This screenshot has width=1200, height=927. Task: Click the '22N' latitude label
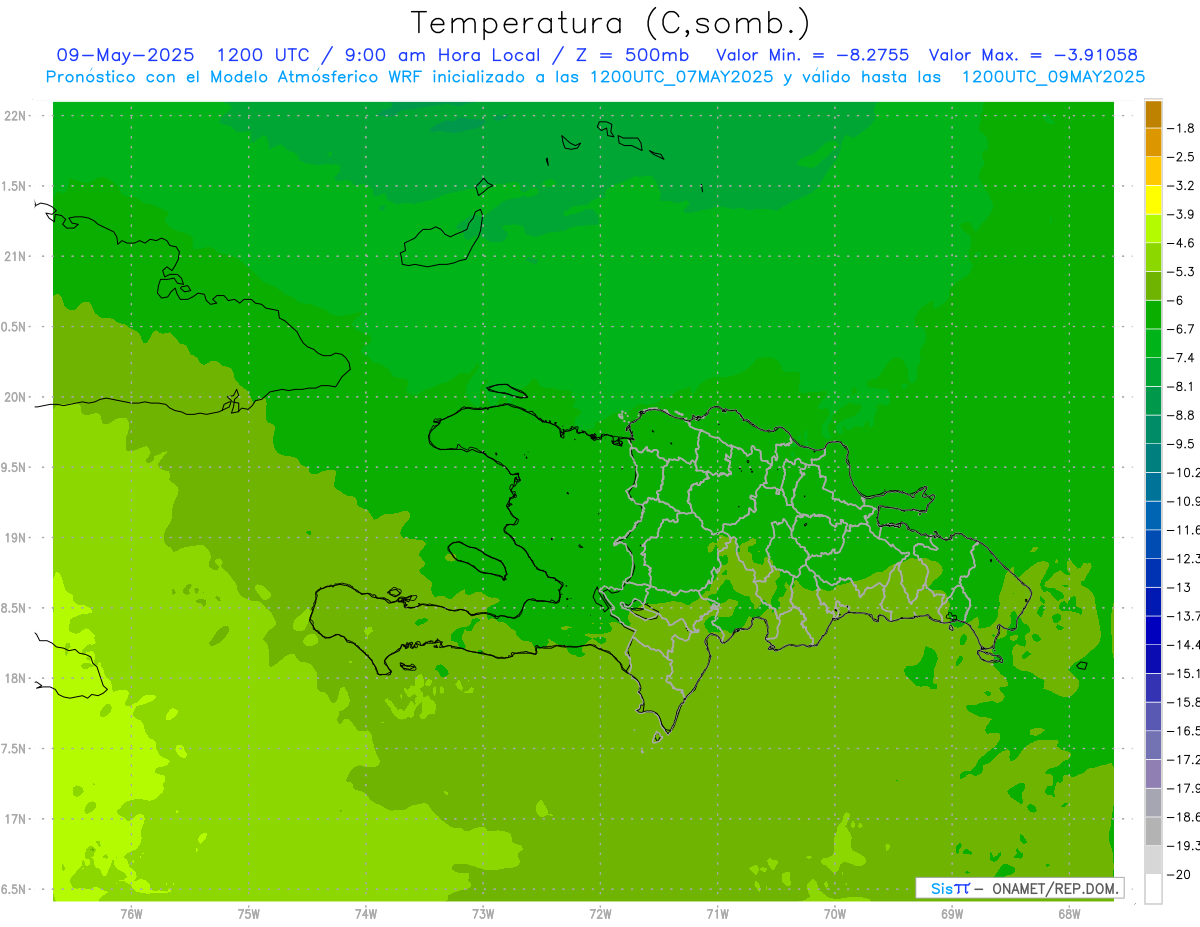tap(15, 115)
